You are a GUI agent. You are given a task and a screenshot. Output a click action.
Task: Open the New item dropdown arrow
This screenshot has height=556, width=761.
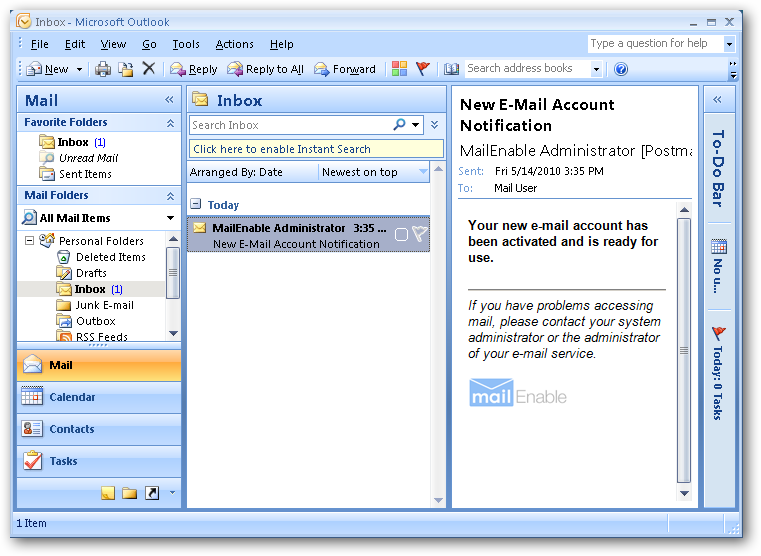pyautogui.click(x=79, y=69)
